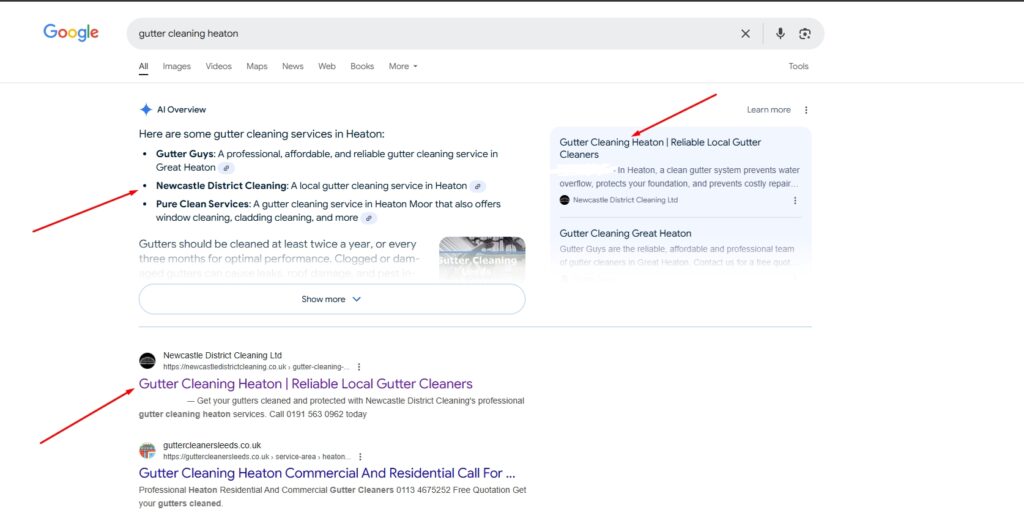Open three-dot menu beside newcastledistrictcleaning.co.uk URL
Image resolution: width=1024 pixels, height=521 pixels.
click(359, 367)
